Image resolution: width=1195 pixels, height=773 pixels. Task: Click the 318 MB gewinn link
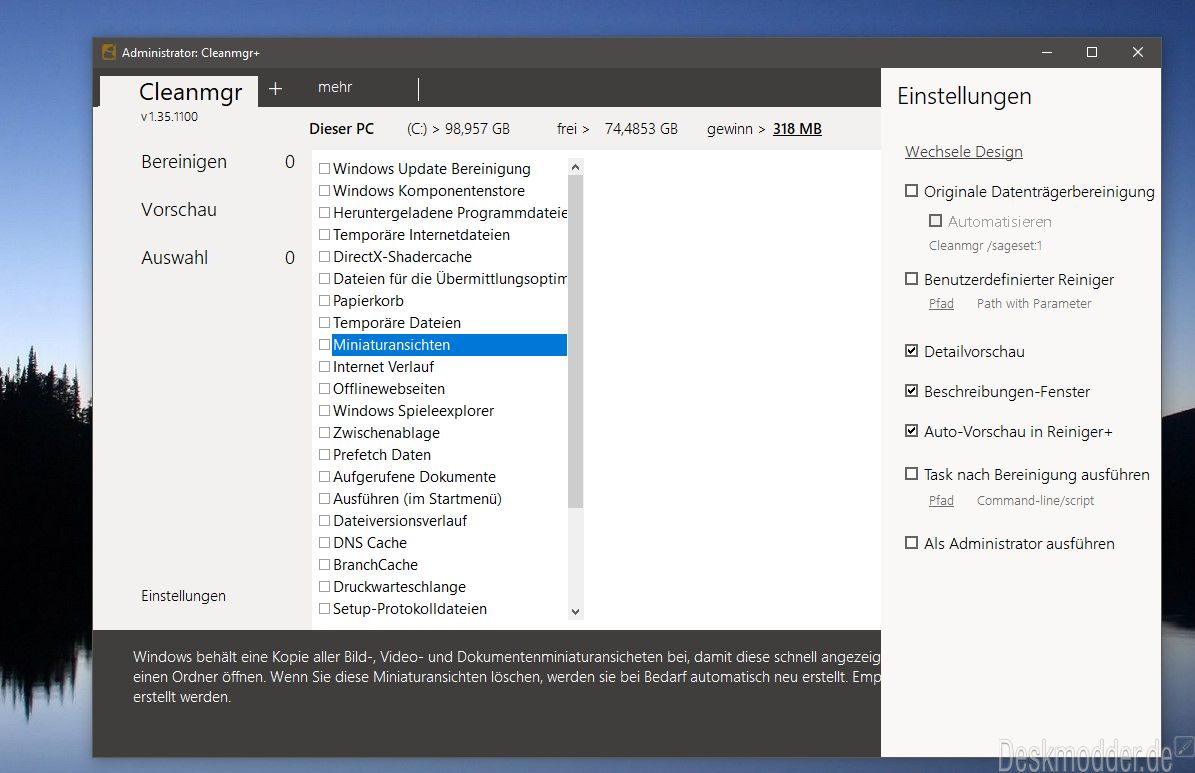797,129
